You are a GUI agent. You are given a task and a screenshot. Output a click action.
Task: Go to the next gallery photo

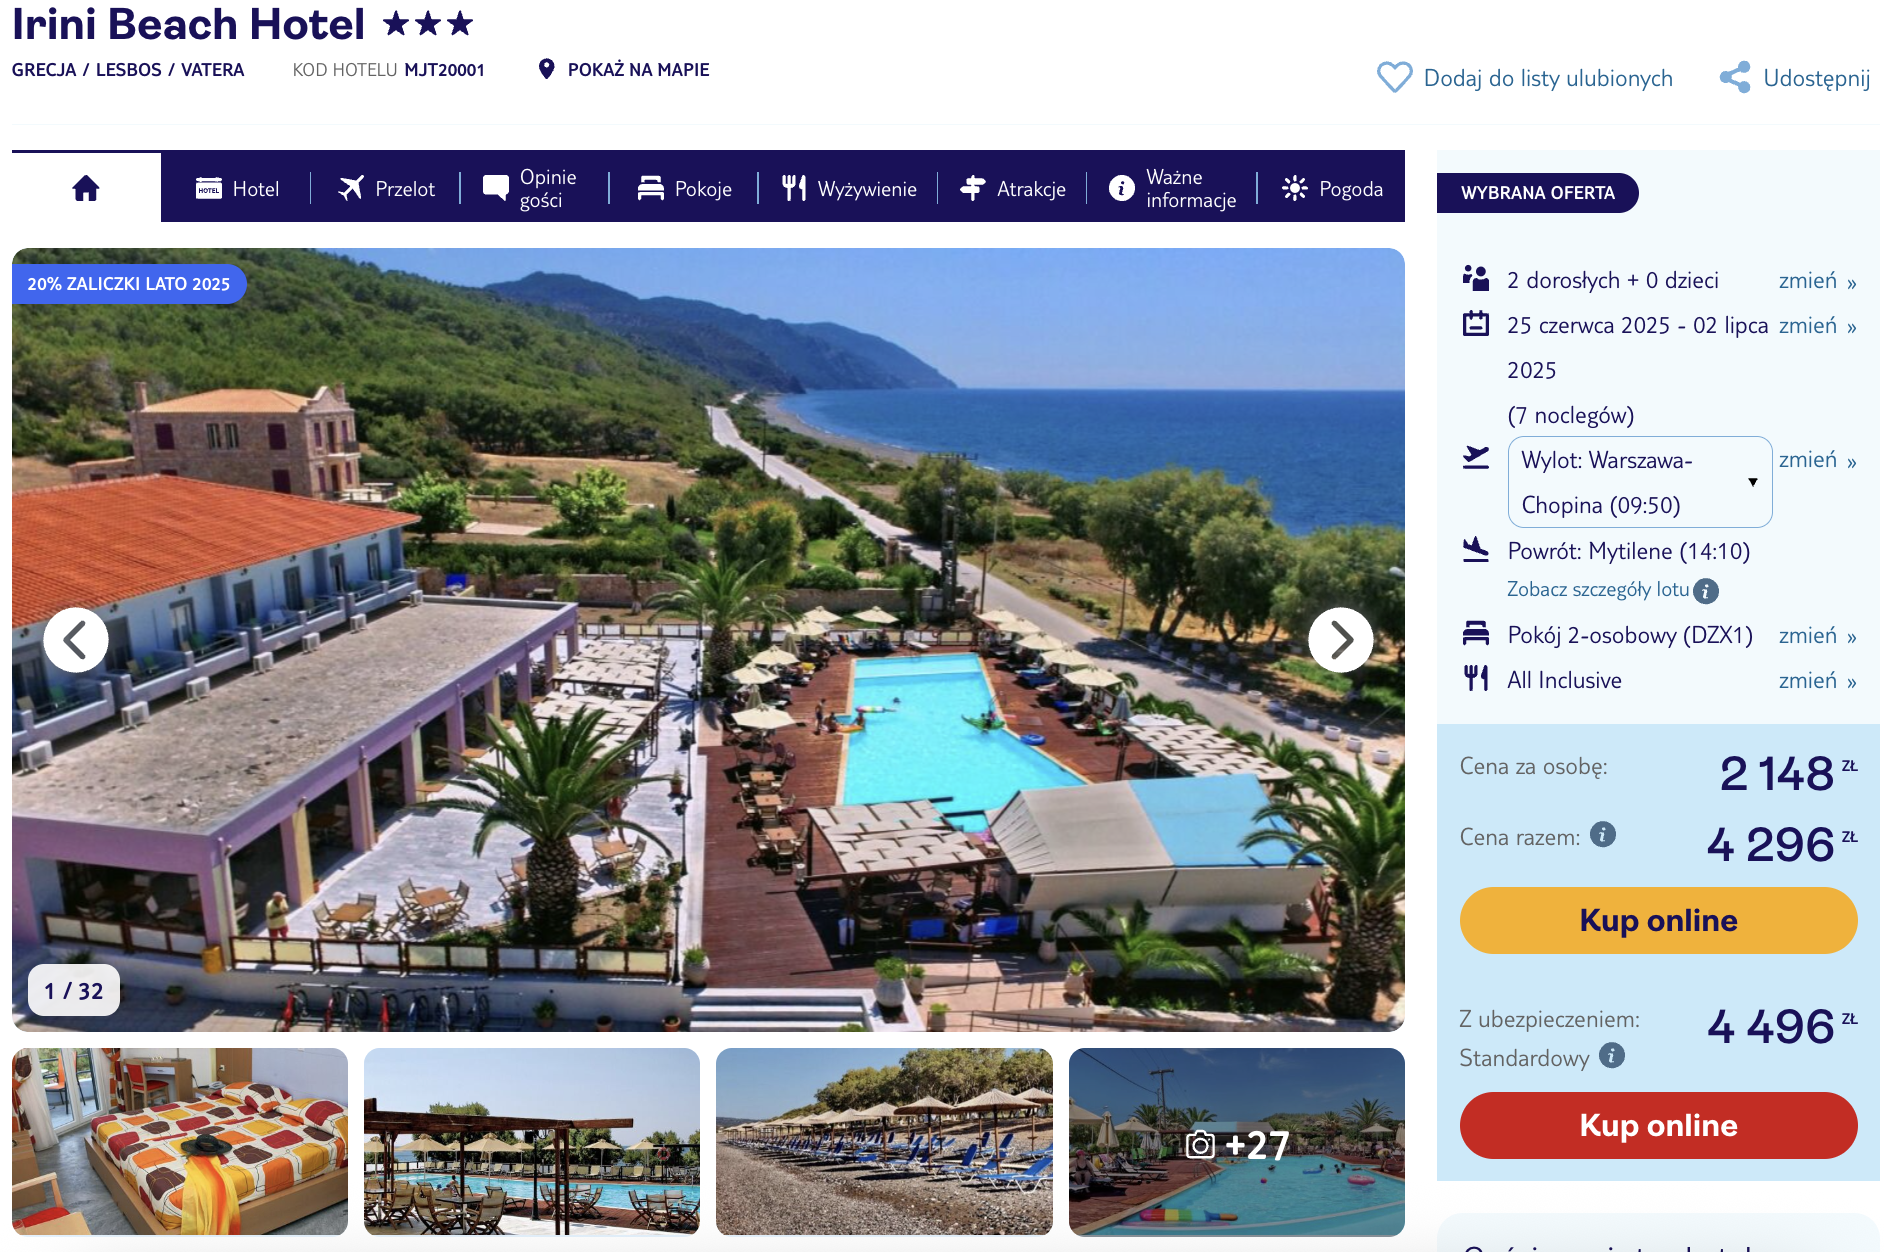[x=1340, y=640]
